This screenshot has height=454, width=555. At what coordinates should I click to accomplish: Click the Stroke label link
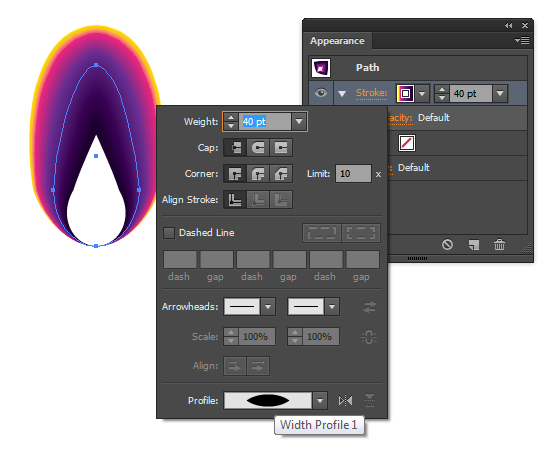pos(372,93)
